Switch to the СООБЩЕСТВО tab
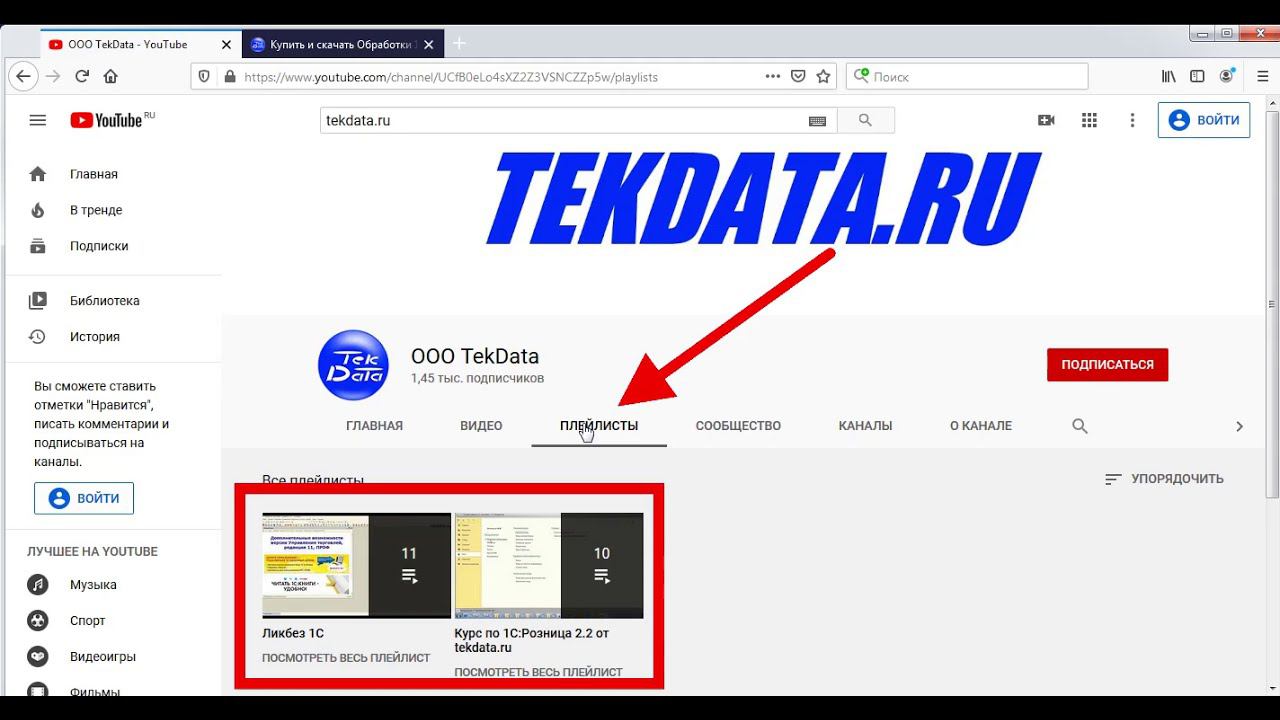The width and height of the screenshot is (1280, 720). (738, 425)
